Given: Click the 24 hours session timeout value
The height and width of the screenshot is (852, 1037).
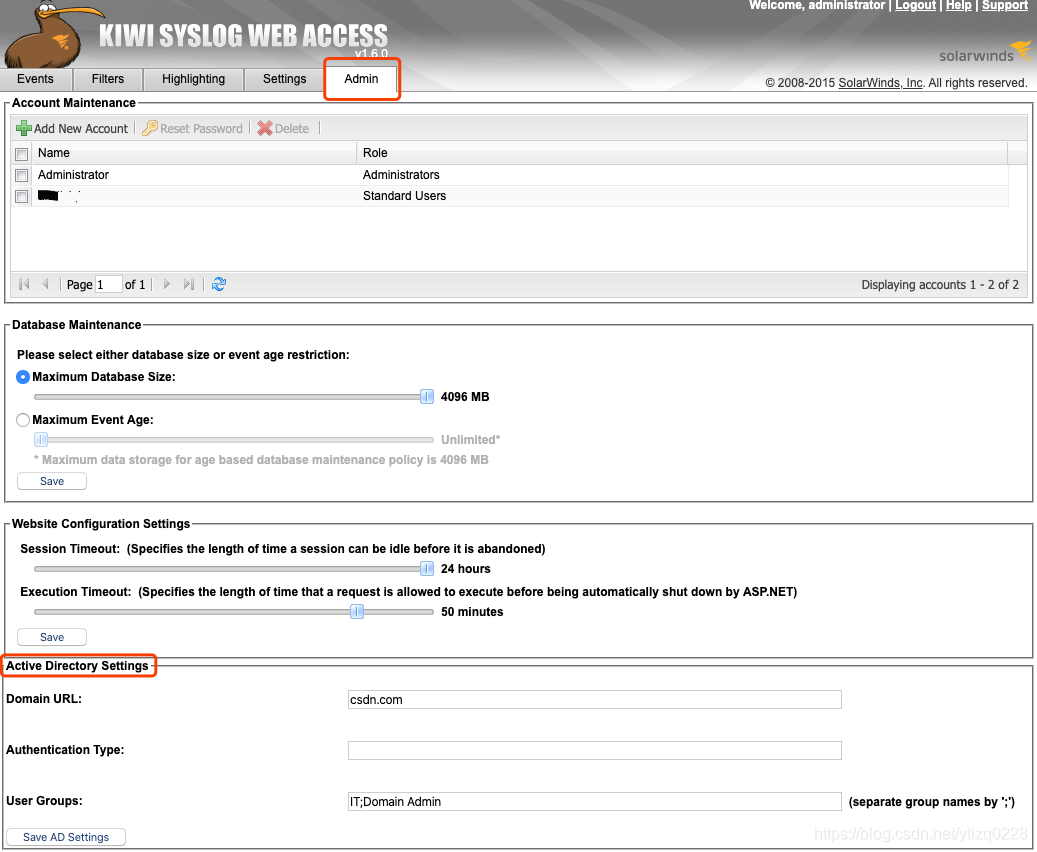Looking at the screenshot, I should [466, 569].
